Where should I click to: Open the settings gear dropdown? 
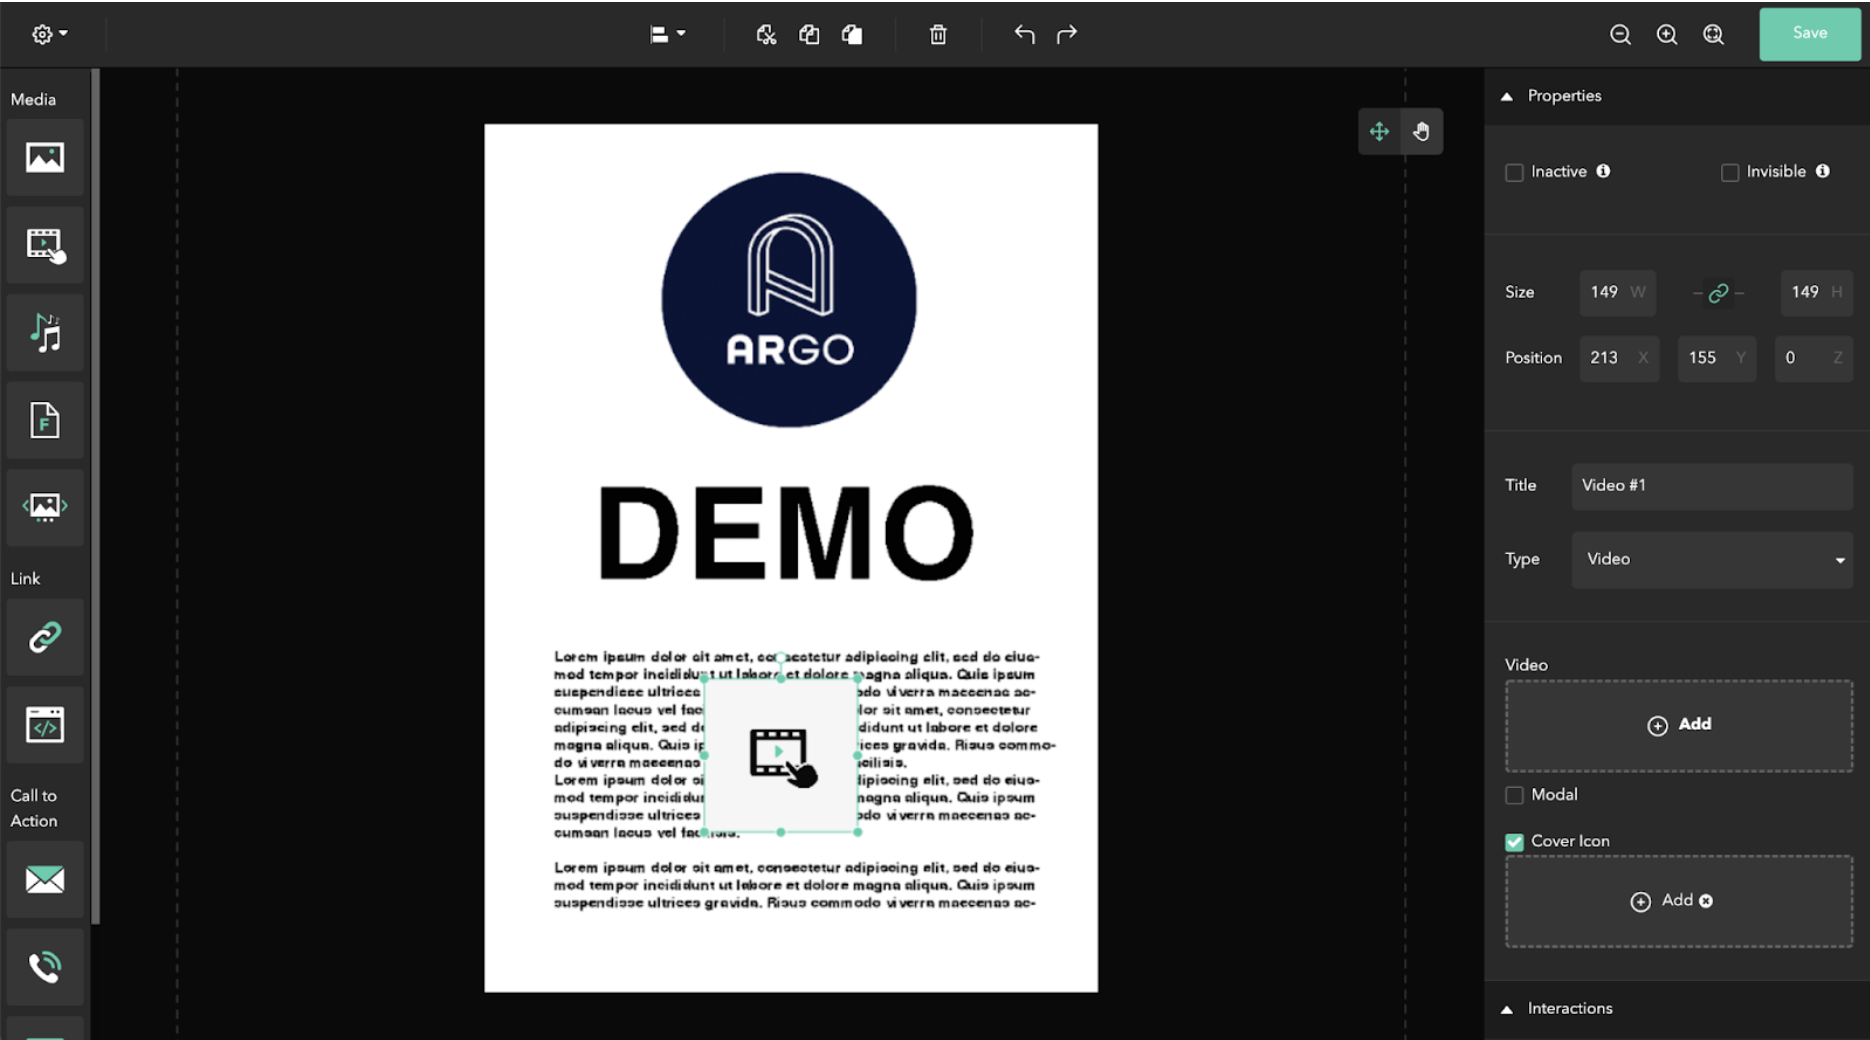click(49, 34)
